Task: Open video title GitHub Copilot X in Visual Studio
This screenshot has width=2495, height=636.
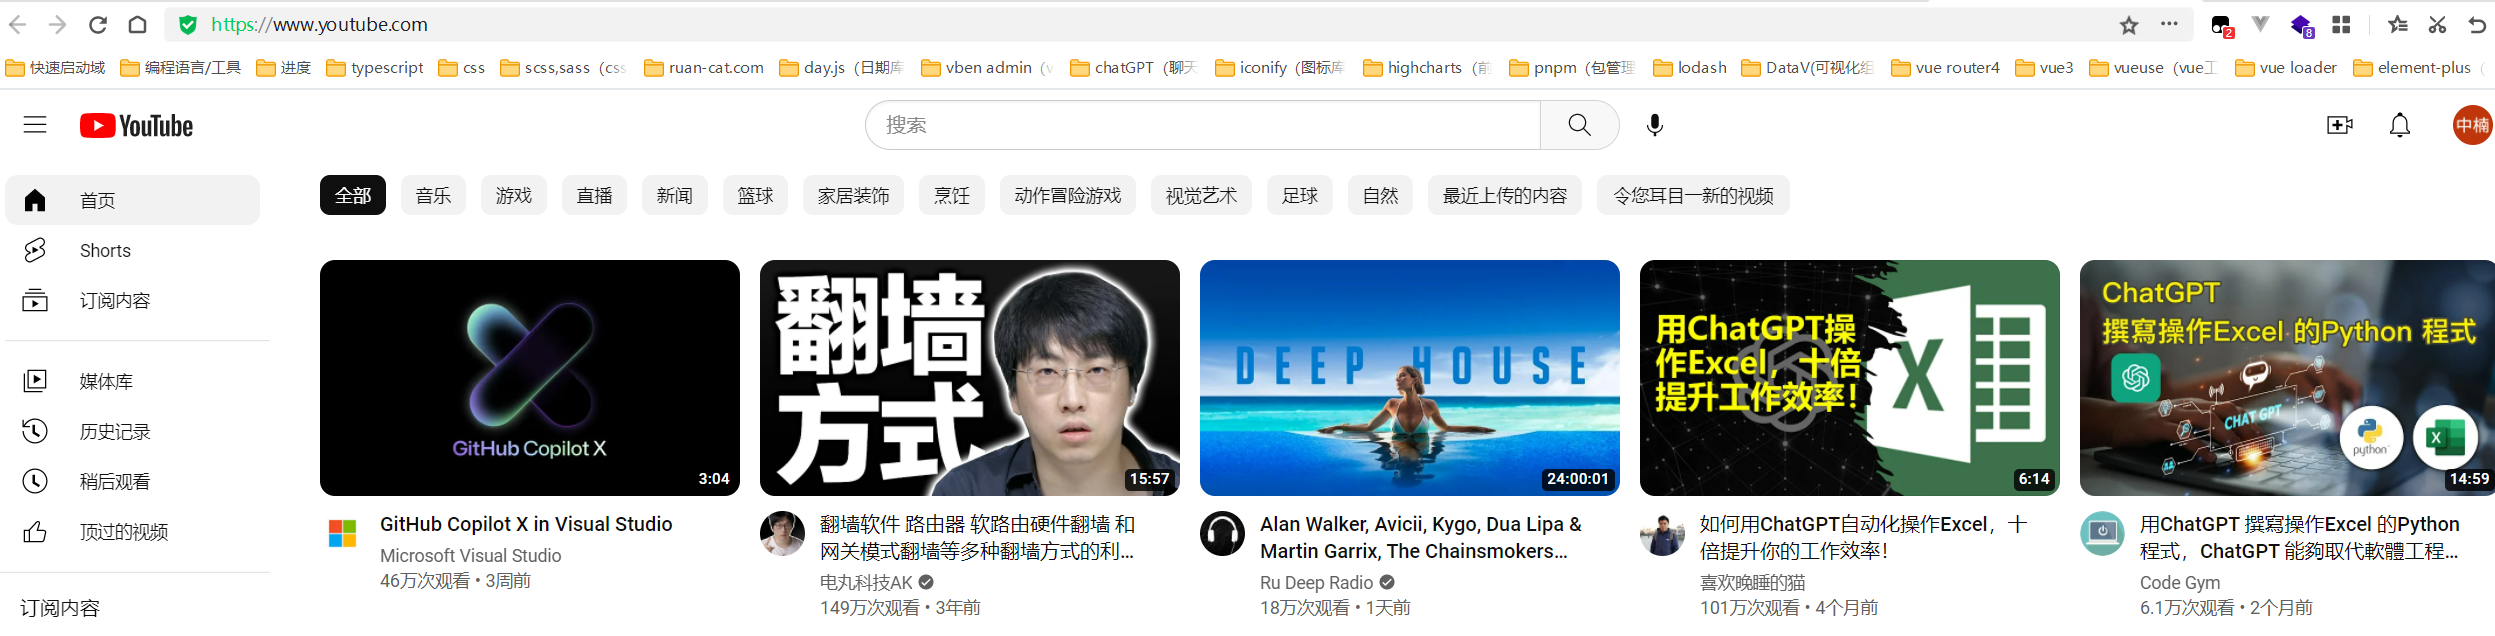Action: click(526, 524)
